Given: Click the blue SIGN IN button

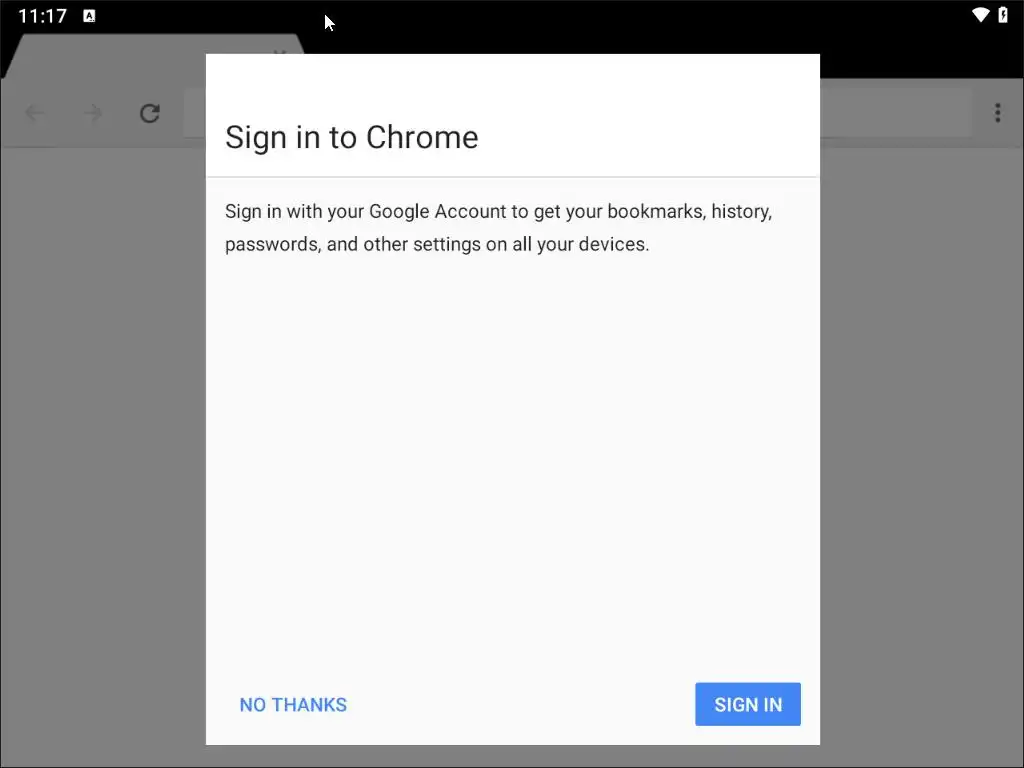Looking at the screenshot, I should coord(748,704).
